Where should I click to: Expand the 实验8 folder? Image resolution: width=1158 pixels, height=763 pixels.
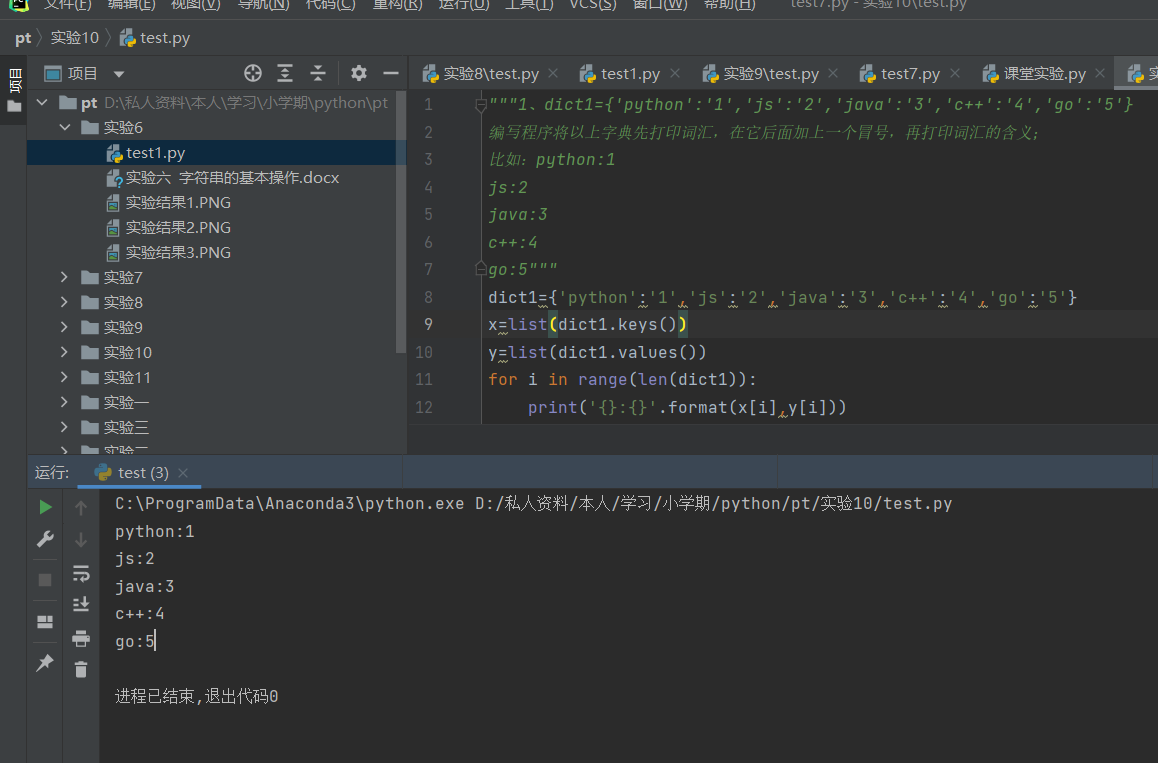point(64,302)
